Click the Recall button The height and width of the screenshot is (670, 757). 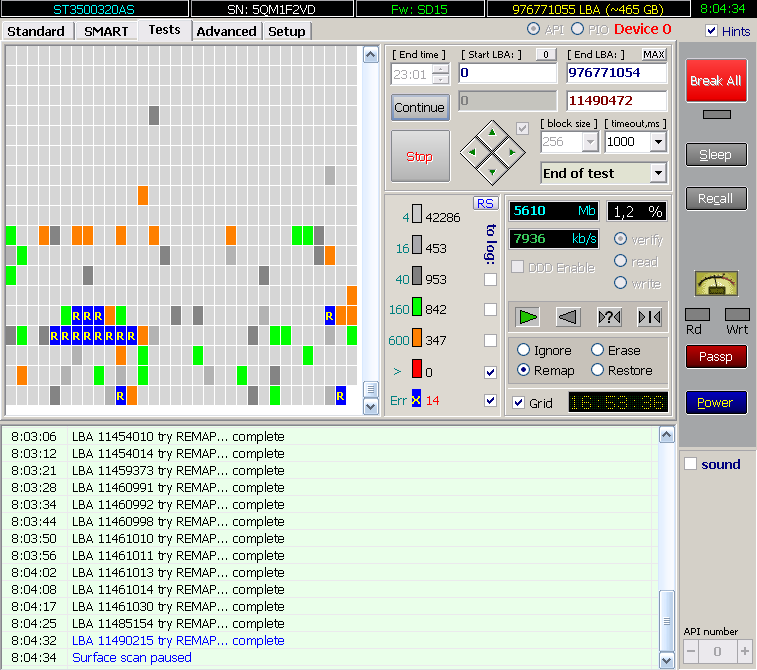(716, 198)
